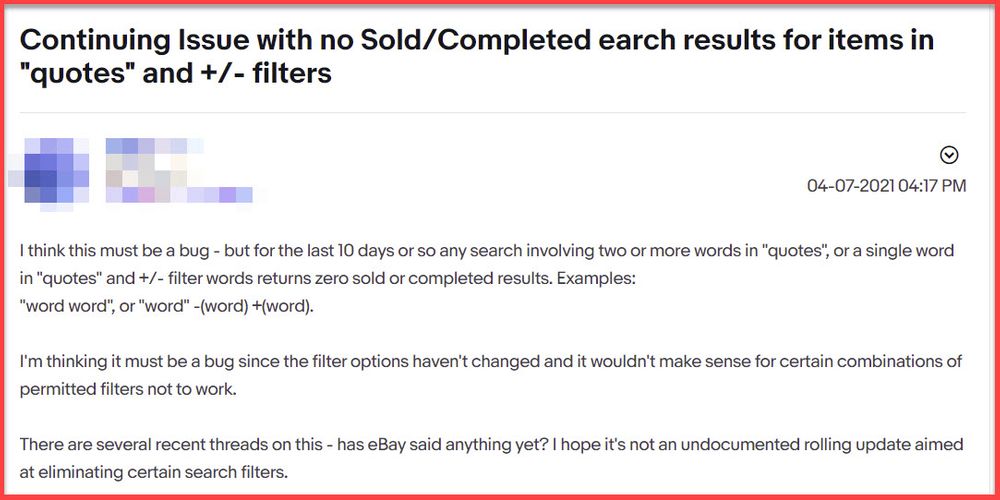
Task: Open the post options chevron dropdown
Action: coord(949,155)
